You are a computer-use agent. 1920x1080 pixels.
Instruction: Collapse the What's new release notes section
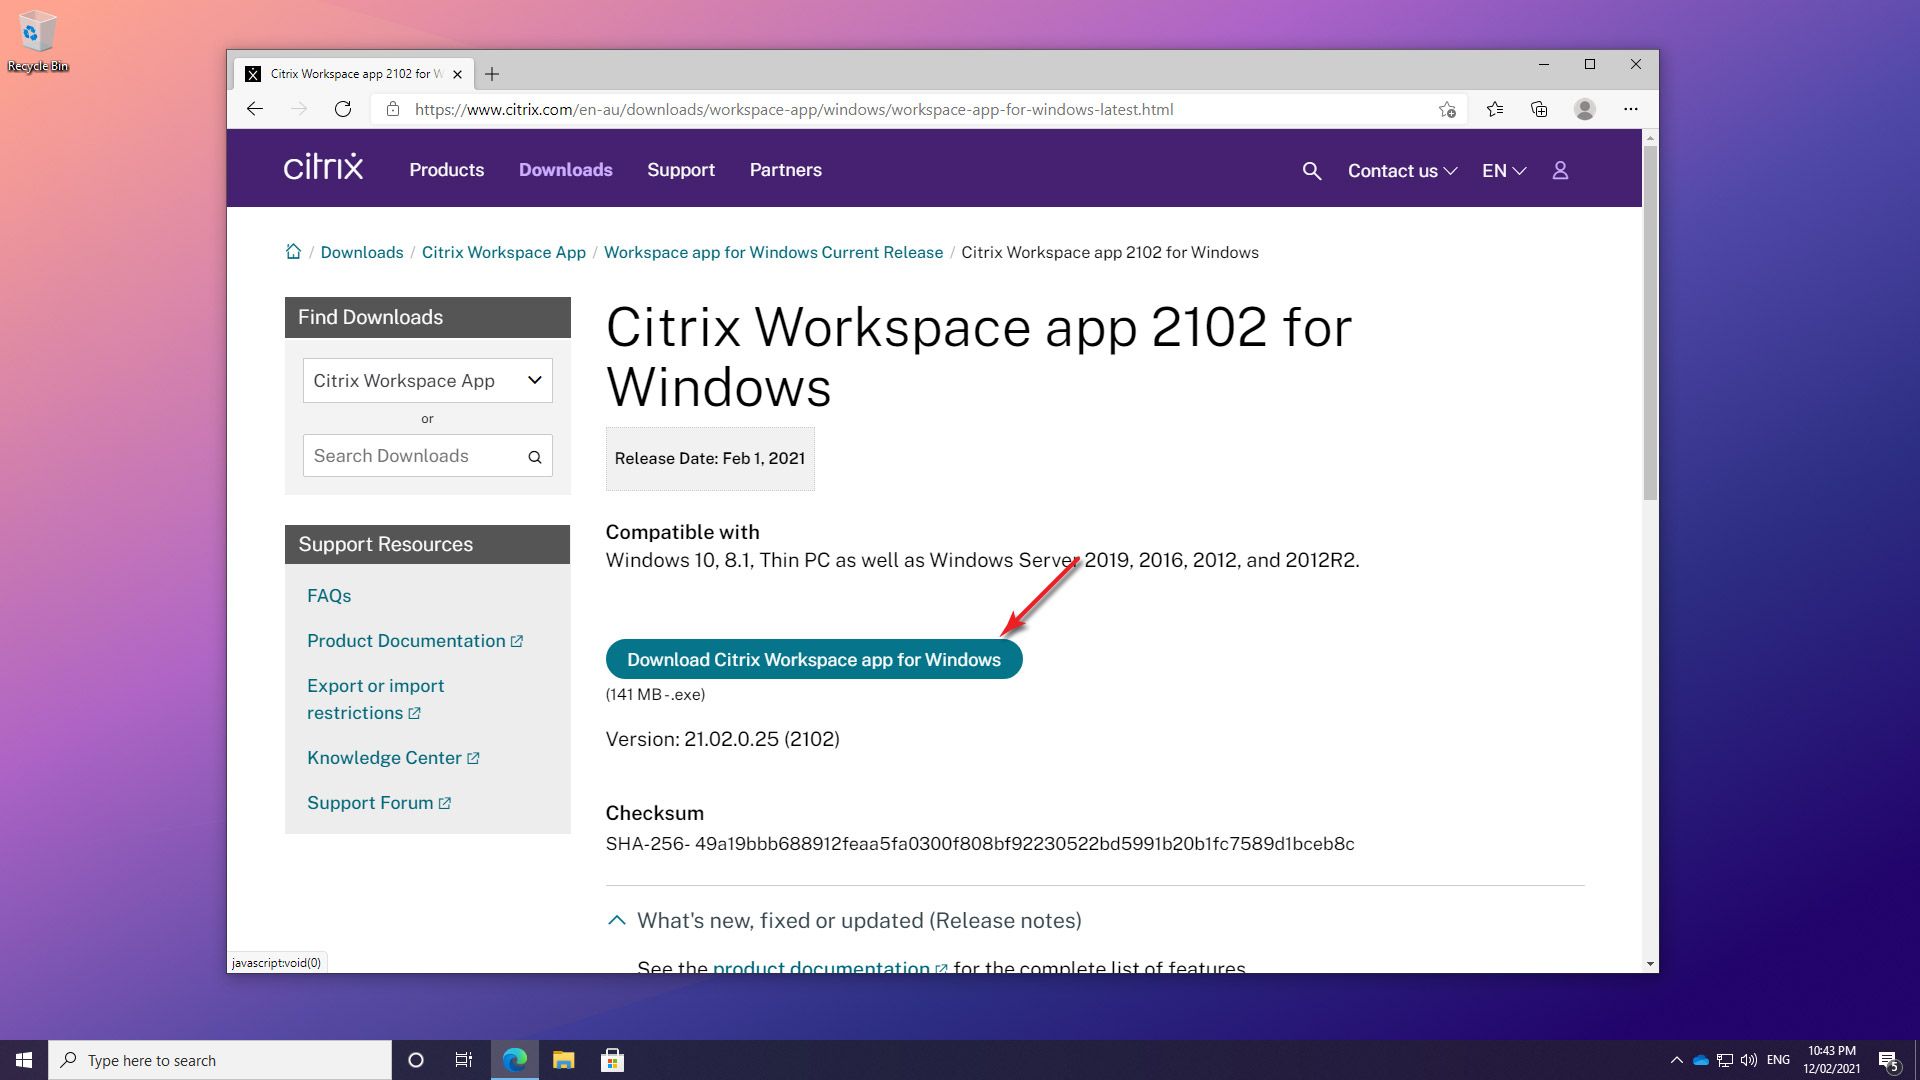click(x=617, y=920)
